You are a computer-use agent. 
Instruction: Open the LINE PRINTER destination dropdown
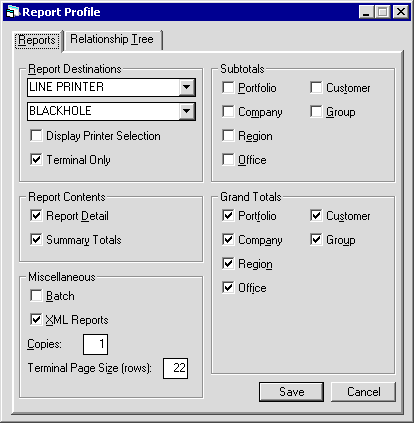coord(186,87)
